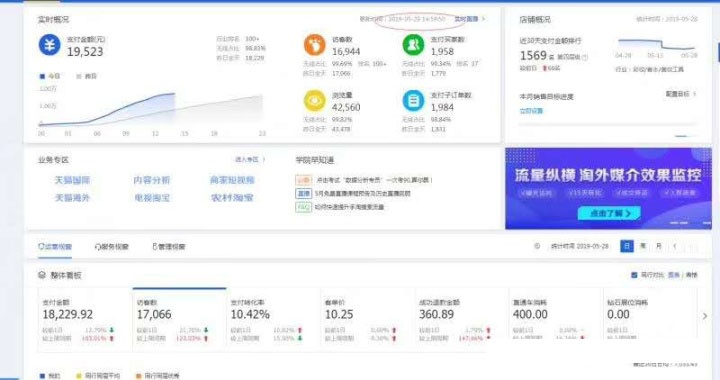The width and height of the screenshot is (720, 380).
Task: Click the blue yuan payment-amount icon
Action: 49,45
